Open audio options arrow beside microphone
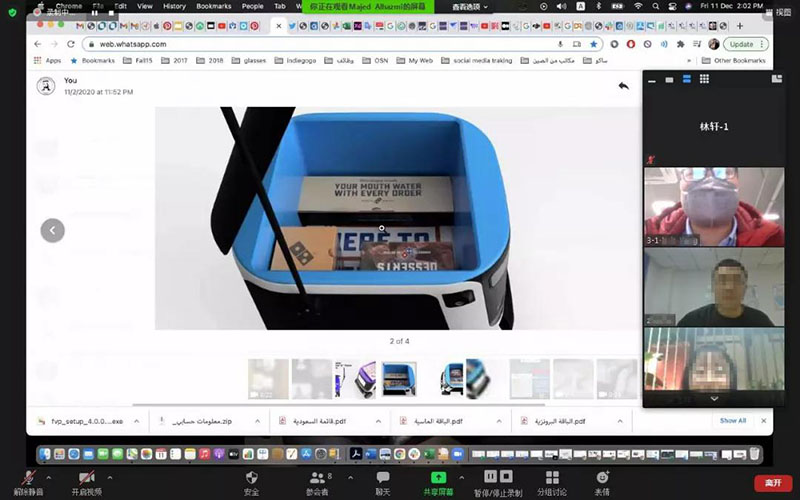Screen dimensions: 800x500 tap(48, 478)
